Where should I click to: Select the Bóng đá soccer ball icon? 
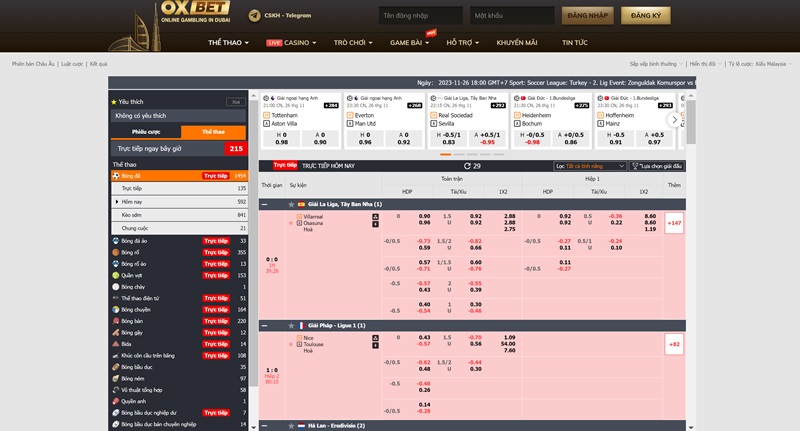[116, 176]
